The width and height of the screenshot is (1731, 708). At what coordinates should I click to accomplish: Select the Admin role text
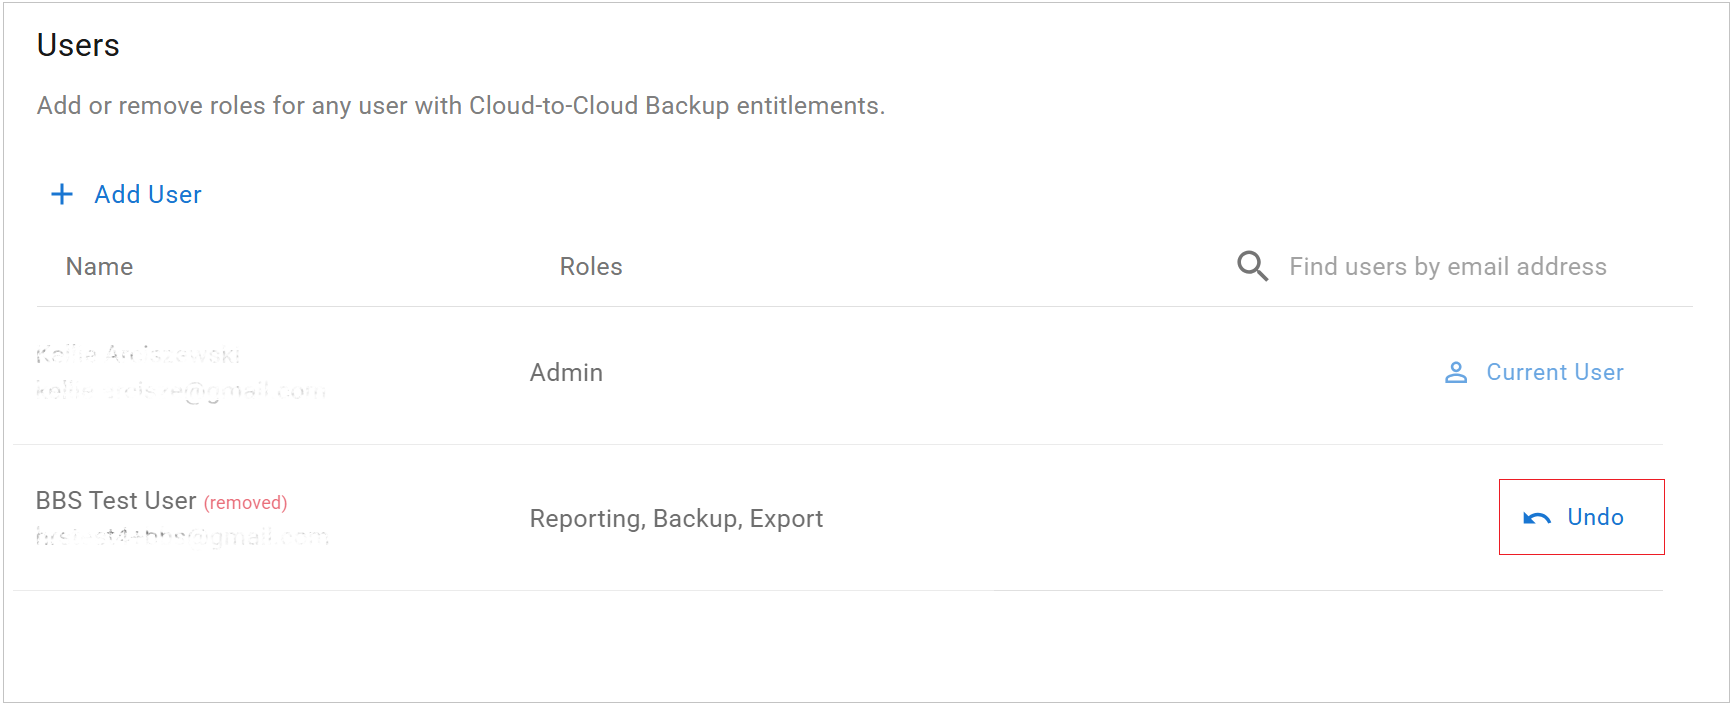[566, 373]
